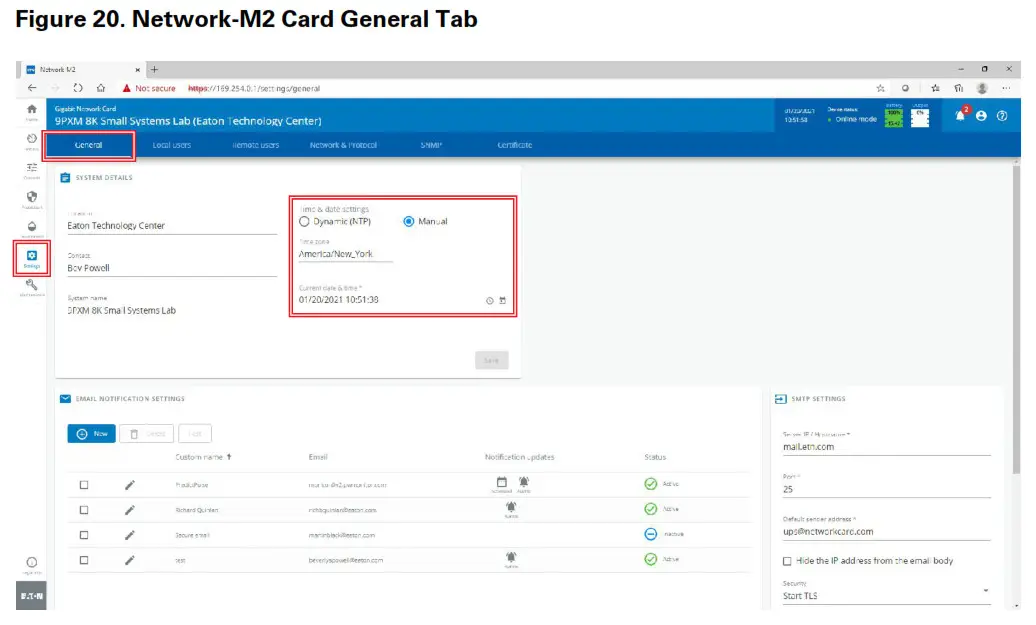1036x625 pixels.
Task: Open the Time zone America/New_York selector
Action: 346,254
